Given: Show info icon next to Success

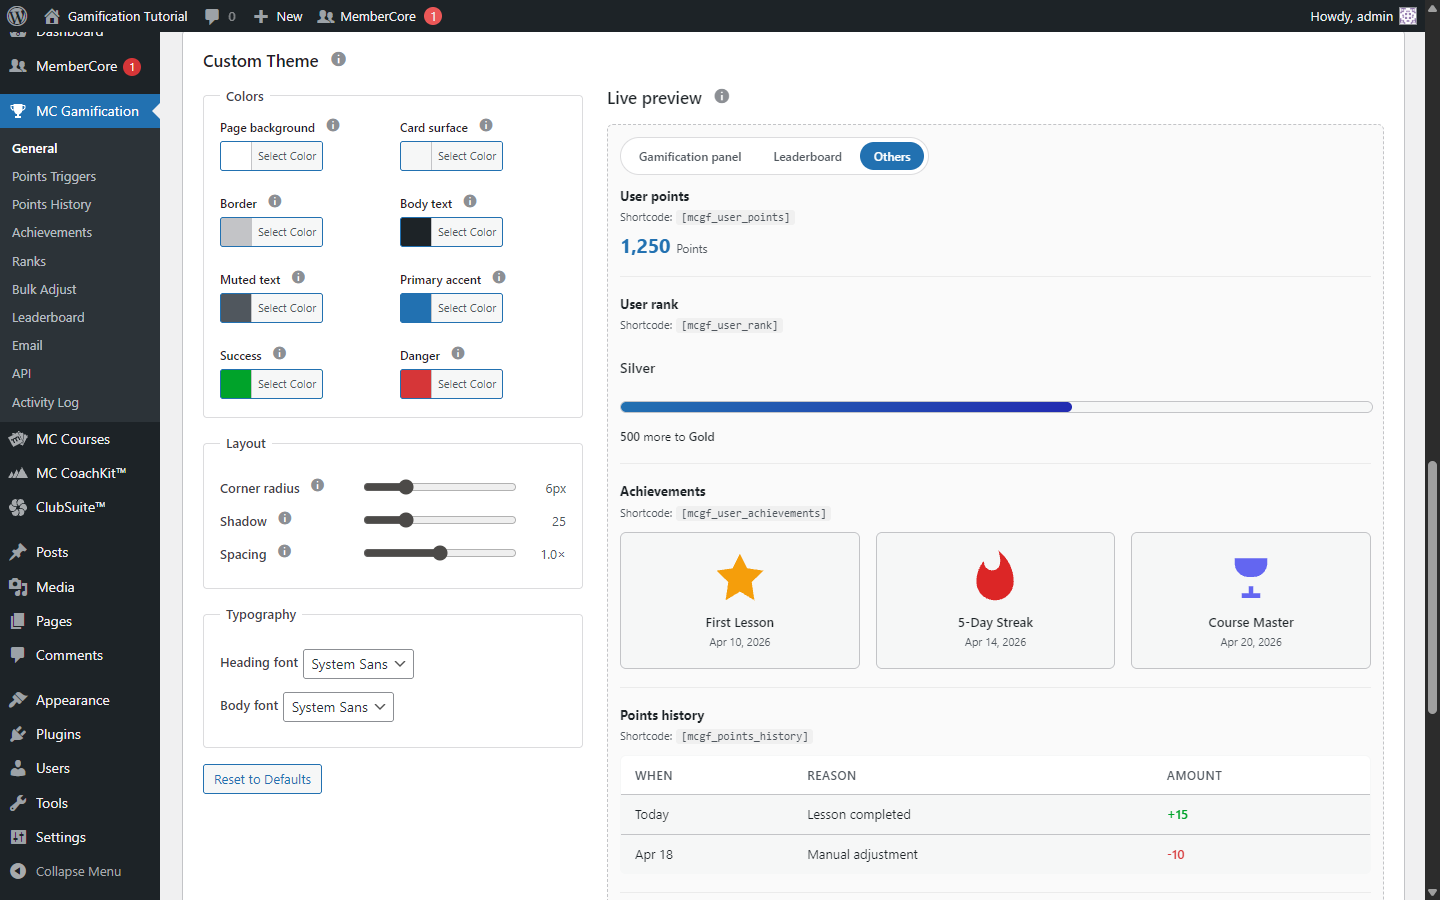Looking at the screenshot, I should 279,353.
